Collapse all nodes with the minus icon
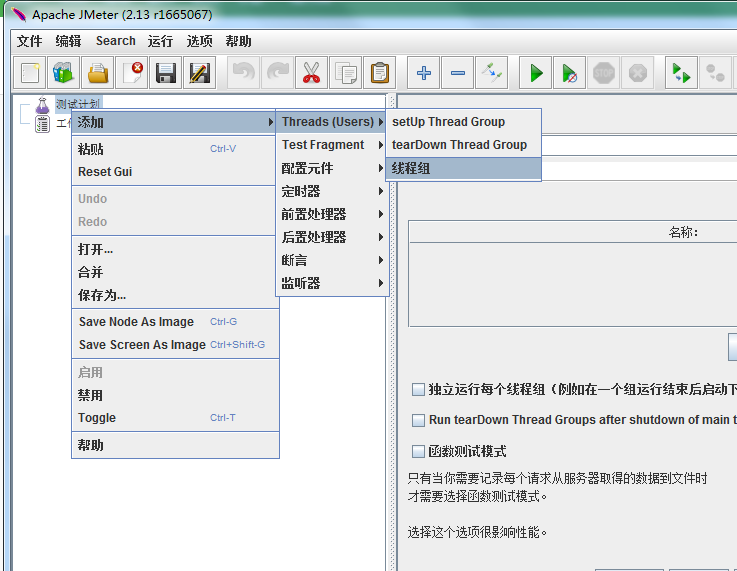 click(x=457, y=73)
